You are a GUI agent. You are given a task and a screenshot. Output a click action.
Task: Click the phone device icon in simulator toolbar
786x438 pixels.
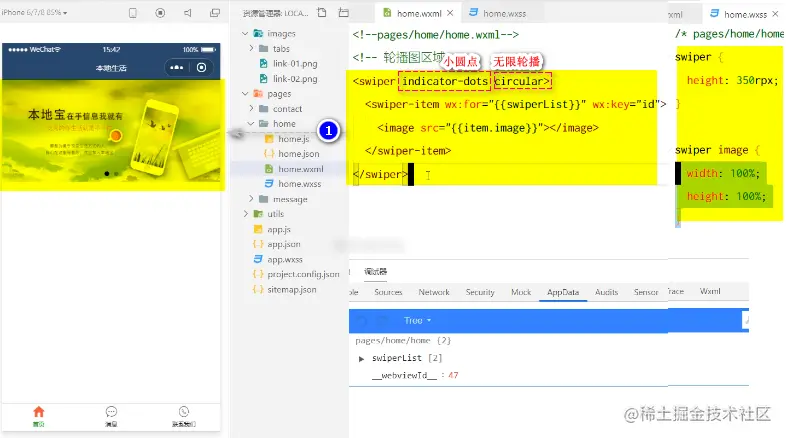point(133,13)
